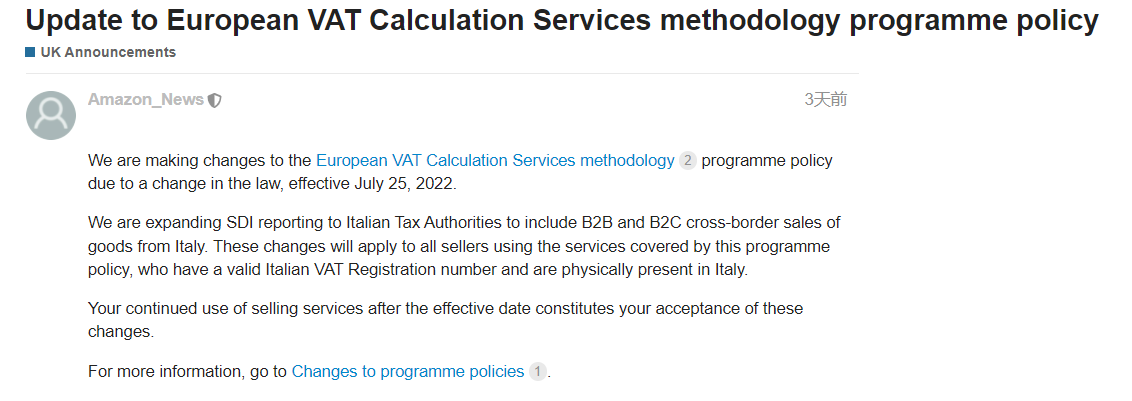Click the click-count badge showing 2
This screenshot has width=1132, height=401.
pos(687,160)
